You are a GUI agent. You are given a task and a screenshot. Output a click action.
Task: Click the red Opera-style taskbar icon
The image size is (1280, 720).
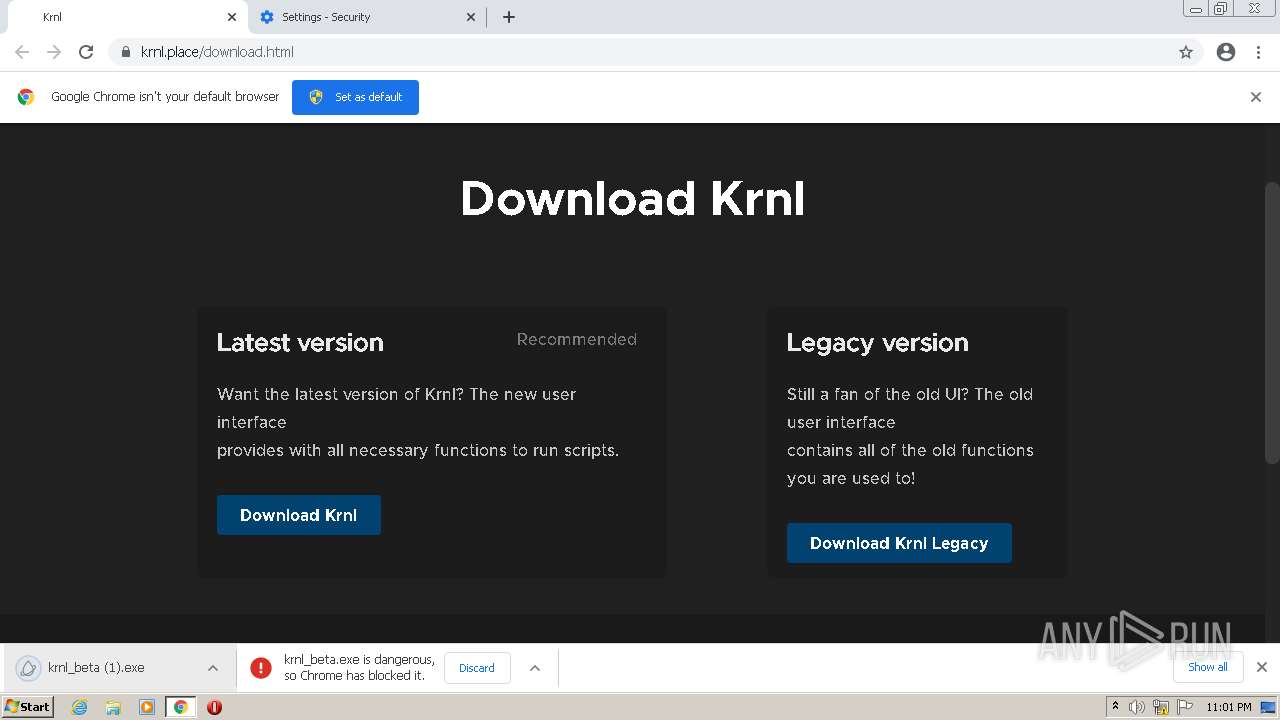click(214, 707)
